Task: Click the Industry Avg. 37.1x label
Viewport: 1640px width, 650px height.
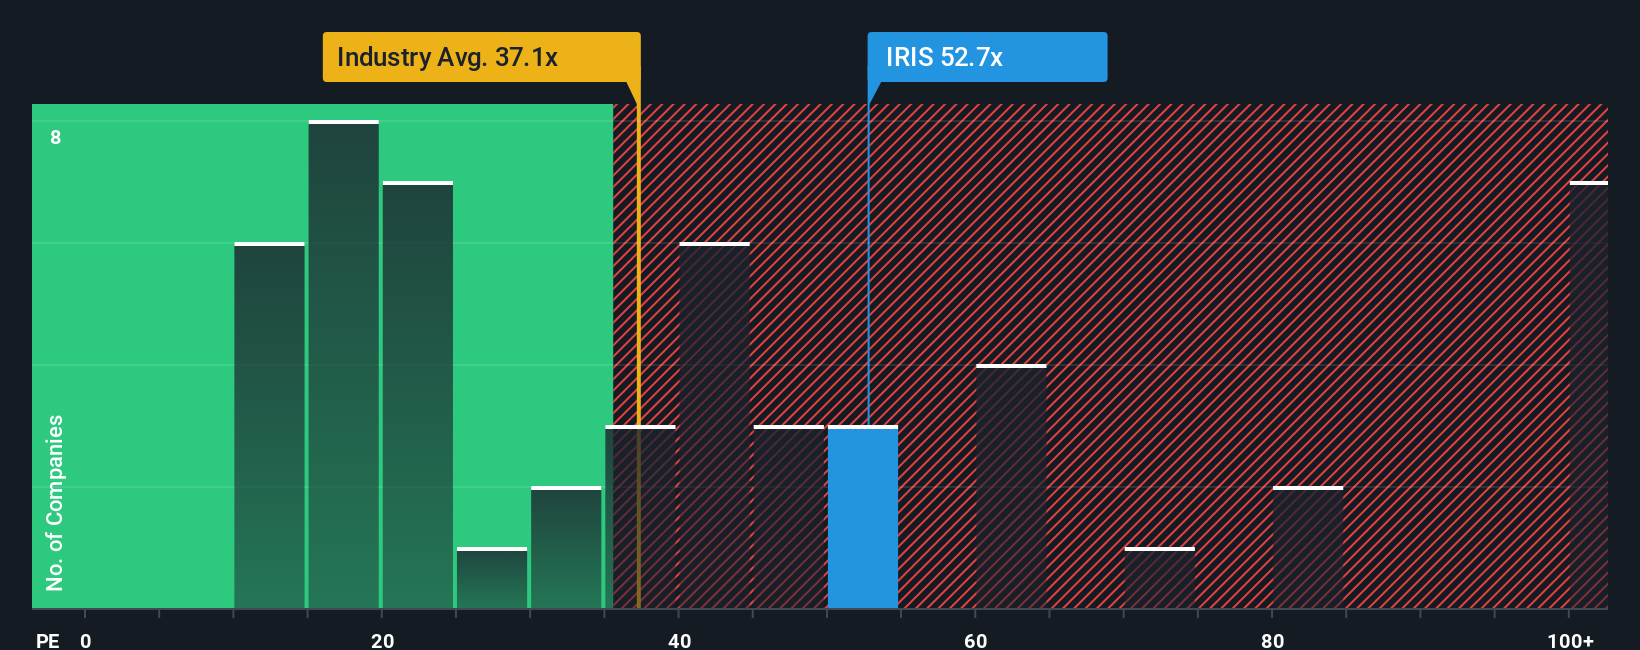Action: coord(481,57)
